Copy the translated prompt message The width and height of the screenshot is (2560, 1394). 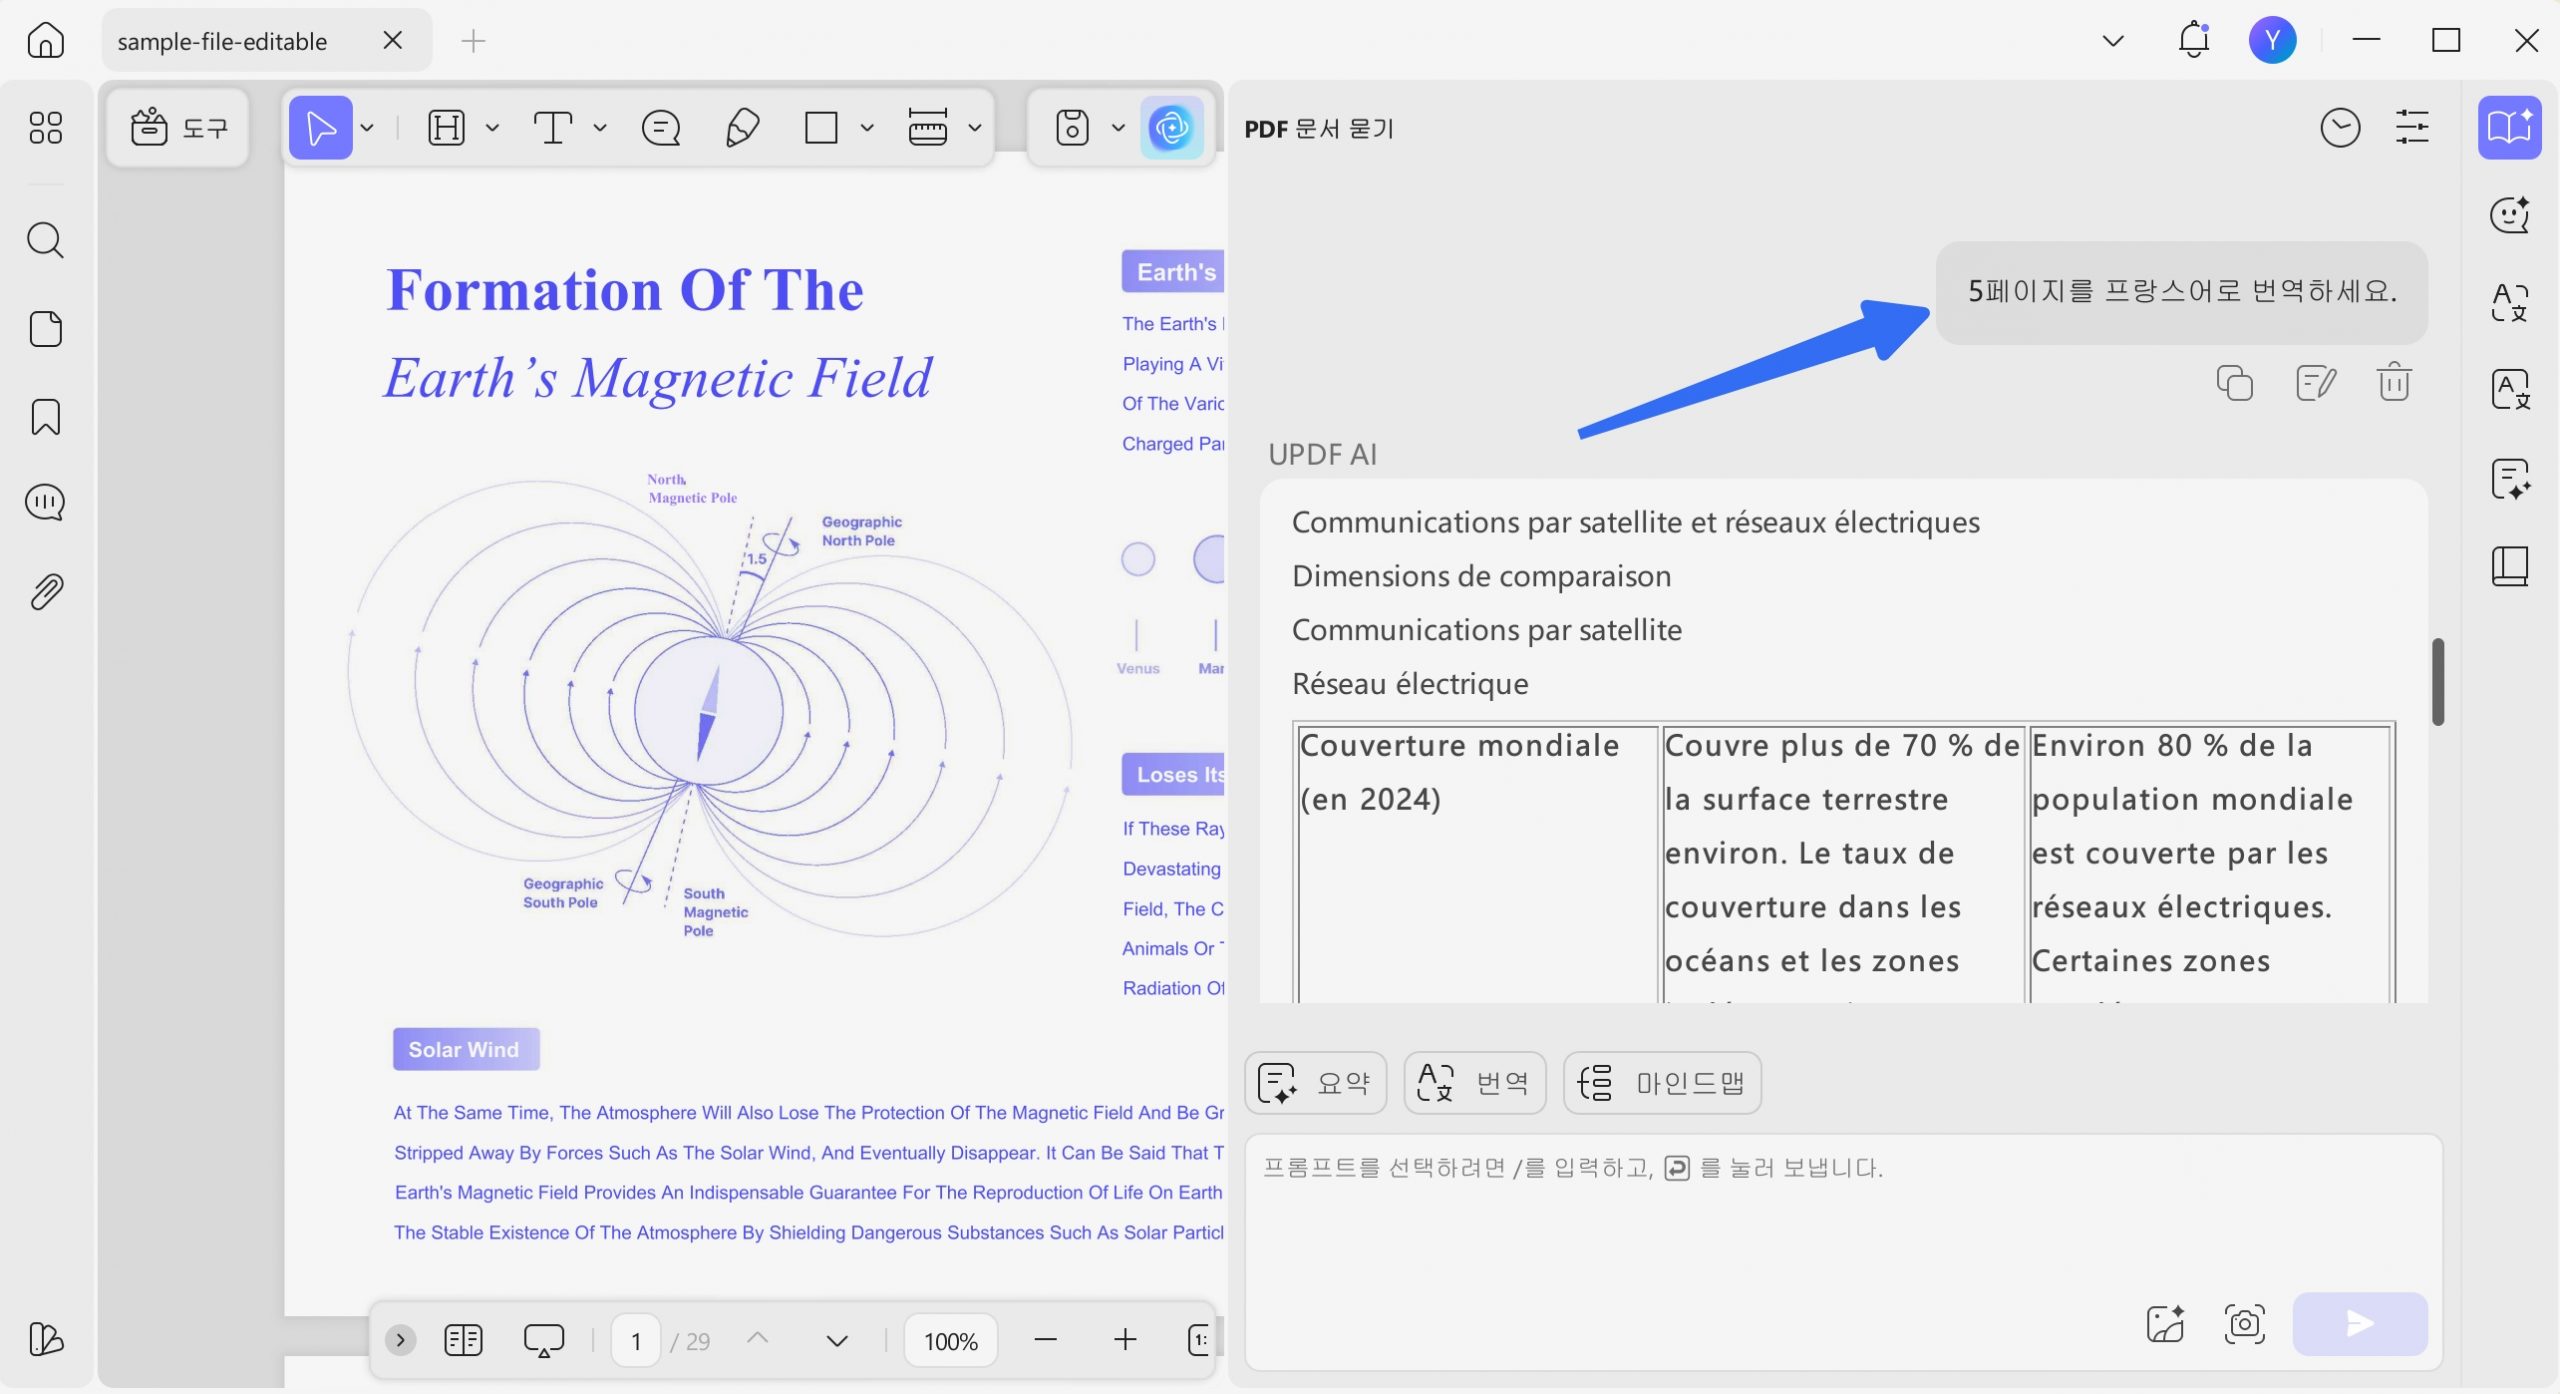[2234, 383]
